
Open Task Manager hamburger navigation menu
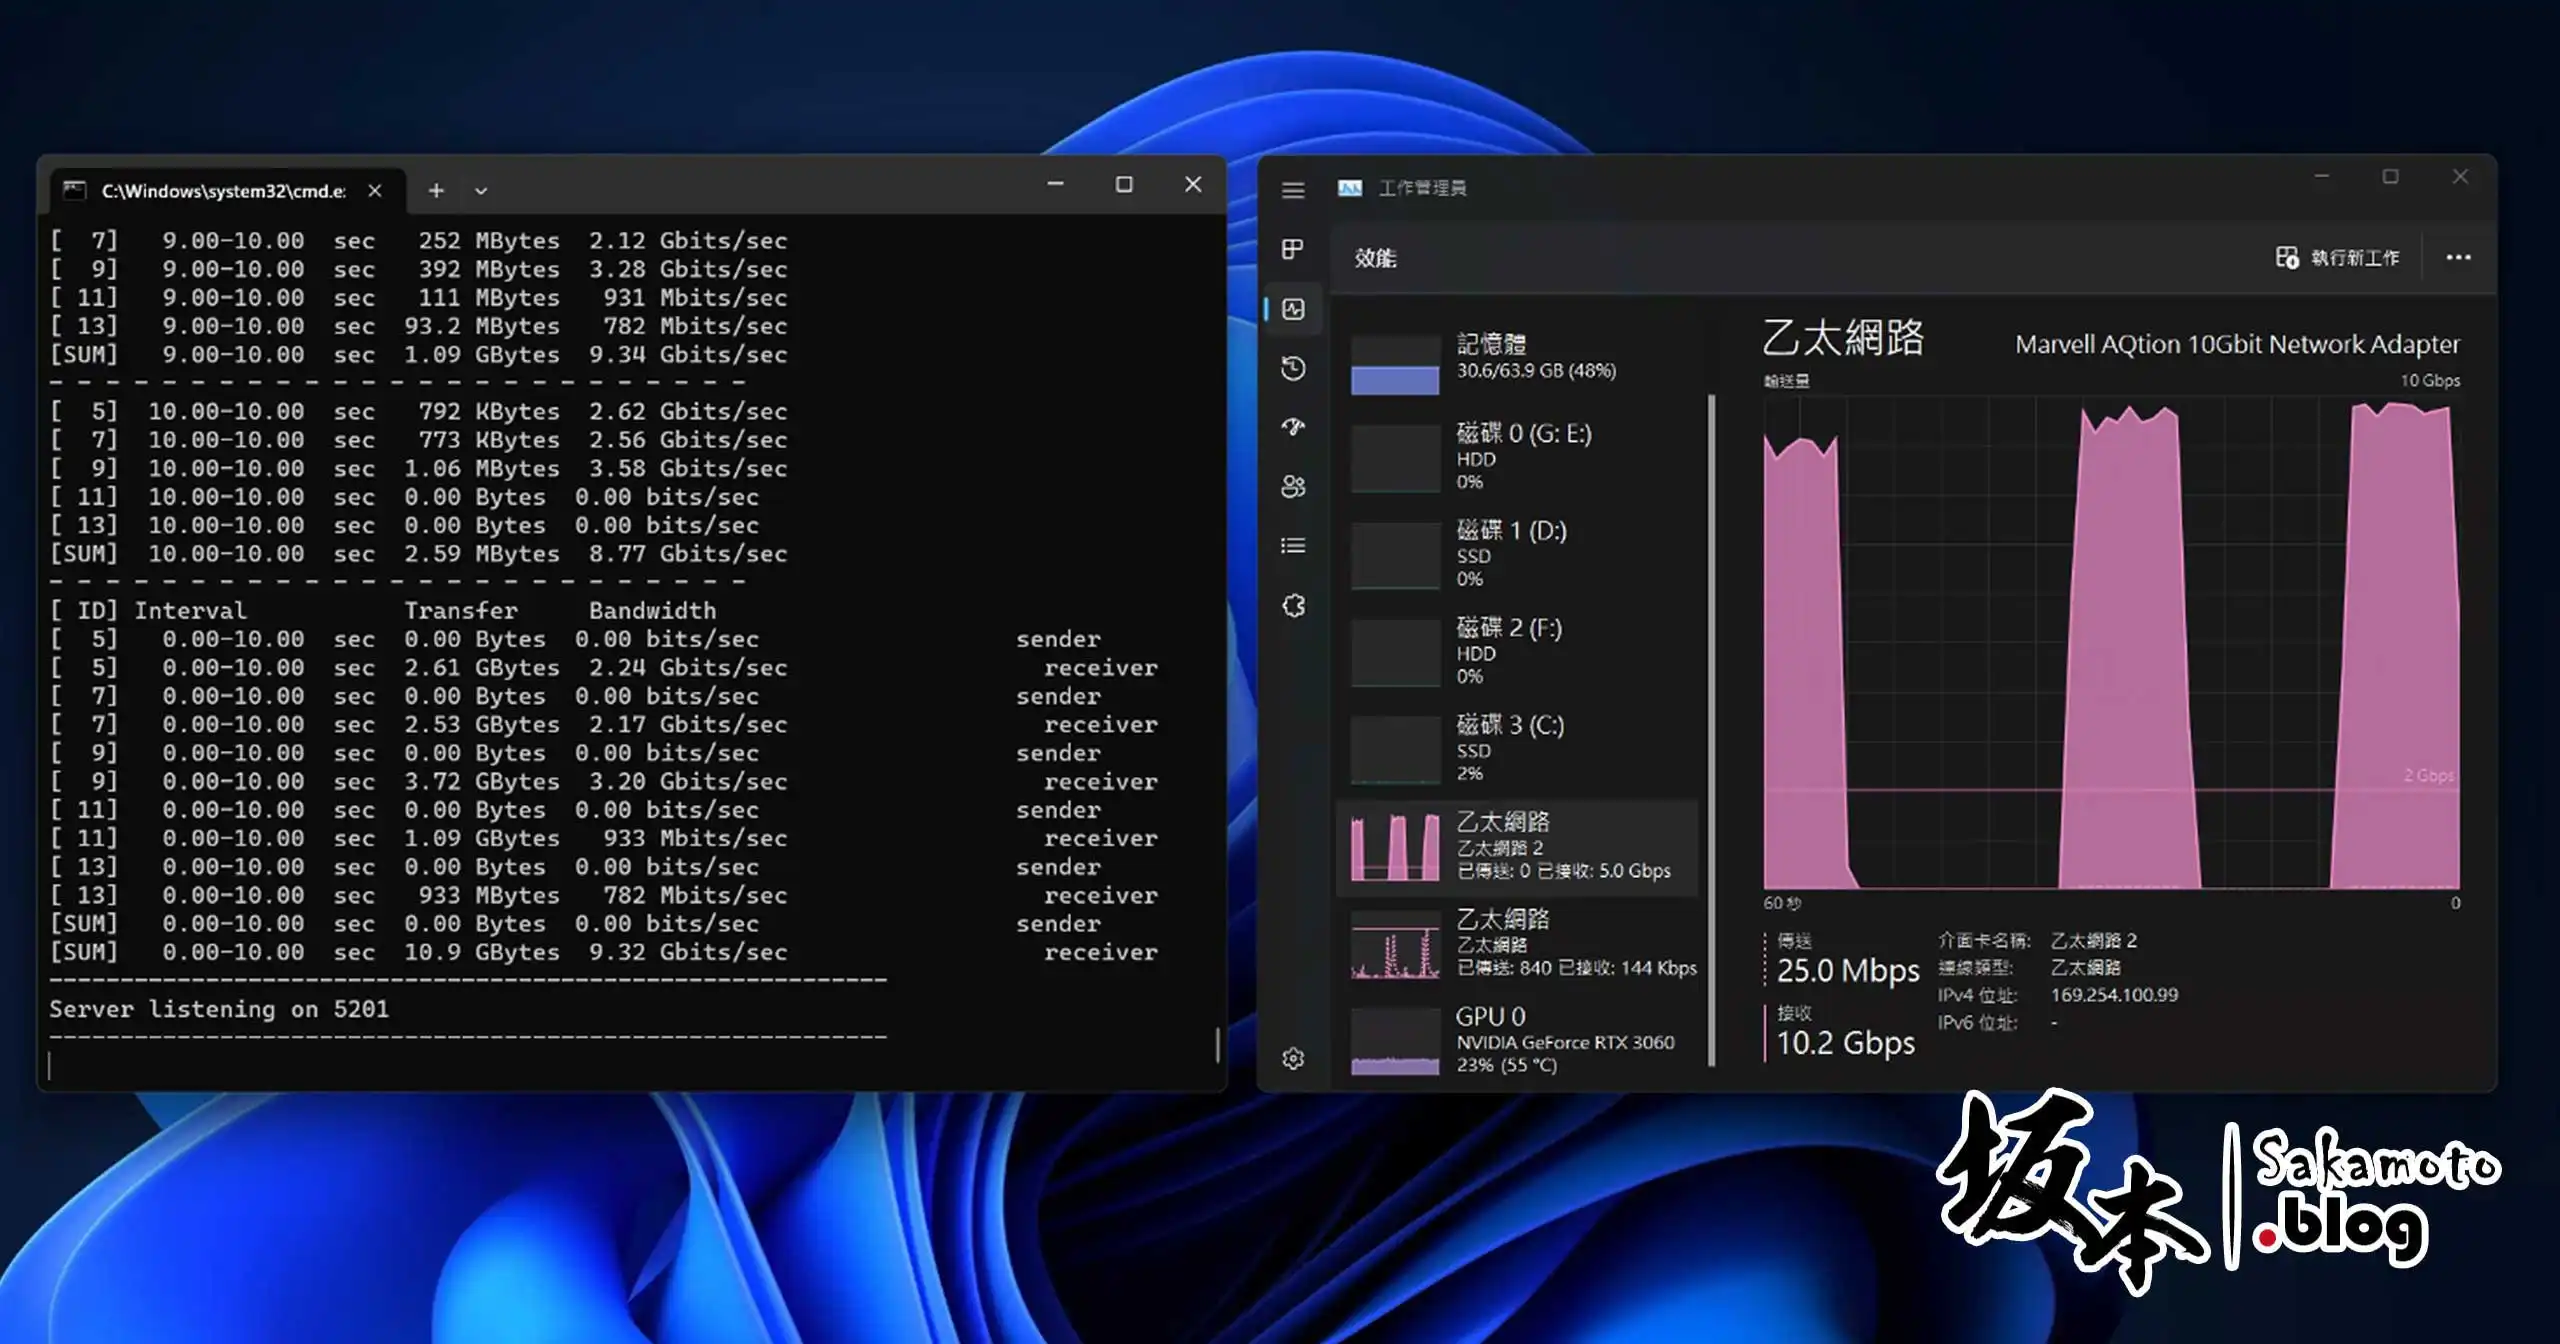(x=1293, y=190)
